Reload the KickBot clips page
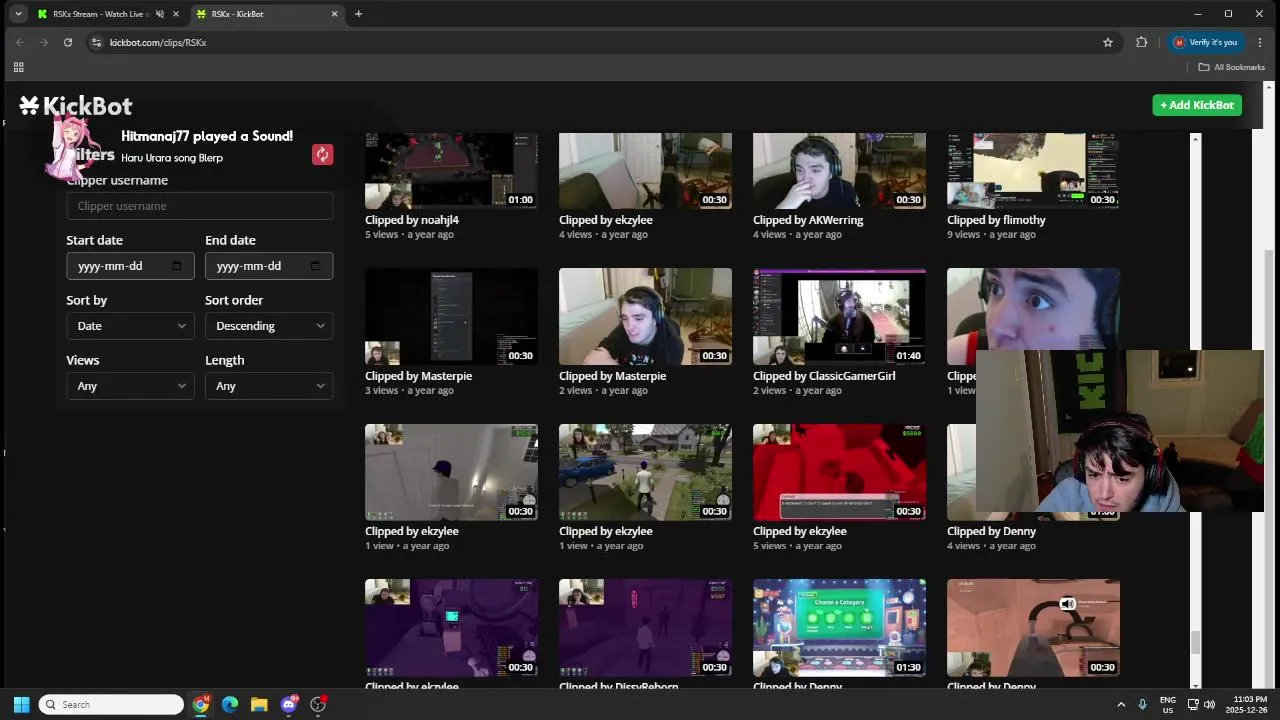The width and height of the screenshot is (1280, 720). click(68, 42)
